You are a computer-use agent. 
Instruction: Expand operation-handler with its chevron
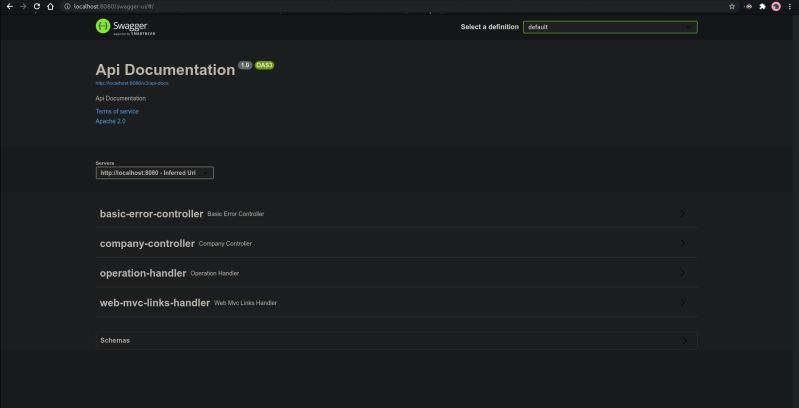pyautogui.click(x=683, y=273)
